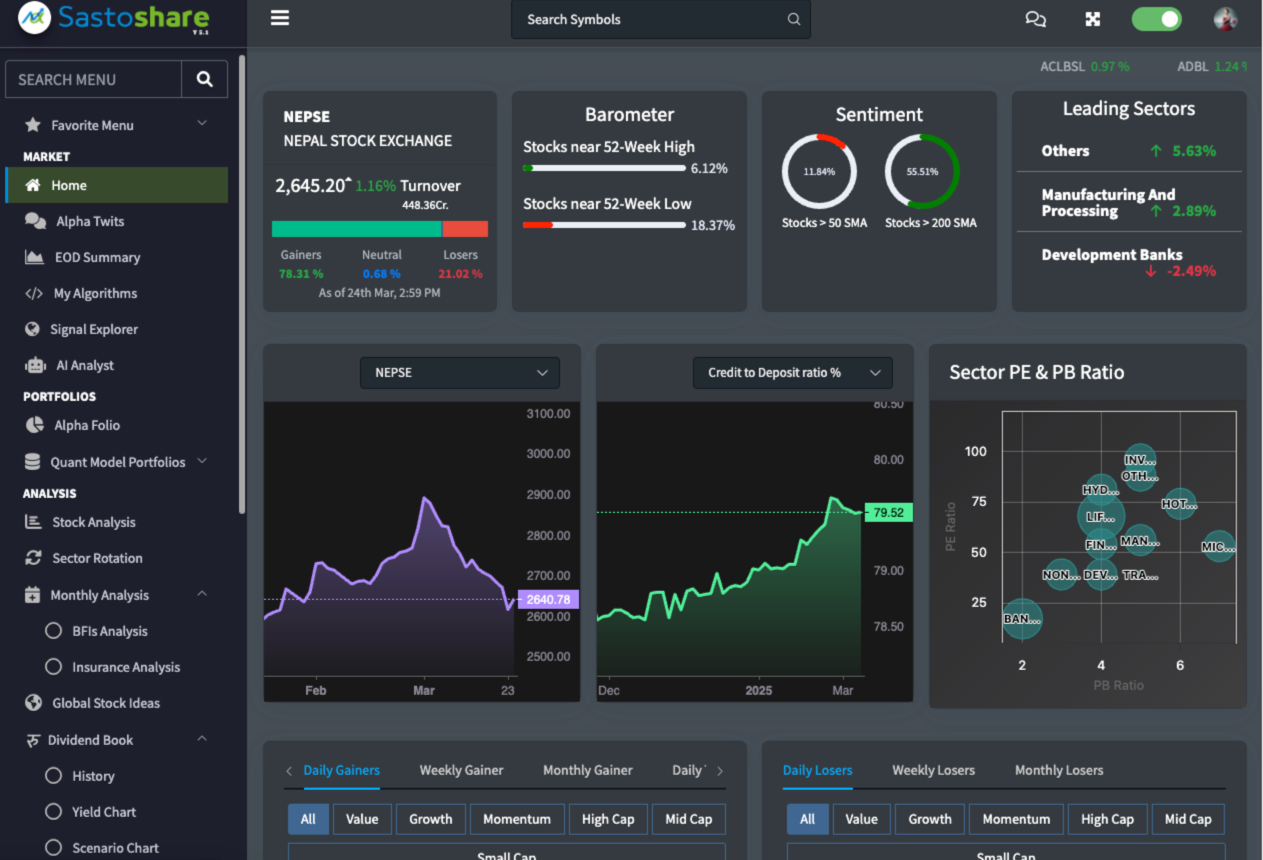This screenshot has width=1263, height=860.
Task: Open Credit to Deposit ratio dropdown
Action: pyautogui.click(x=792, y=373)
